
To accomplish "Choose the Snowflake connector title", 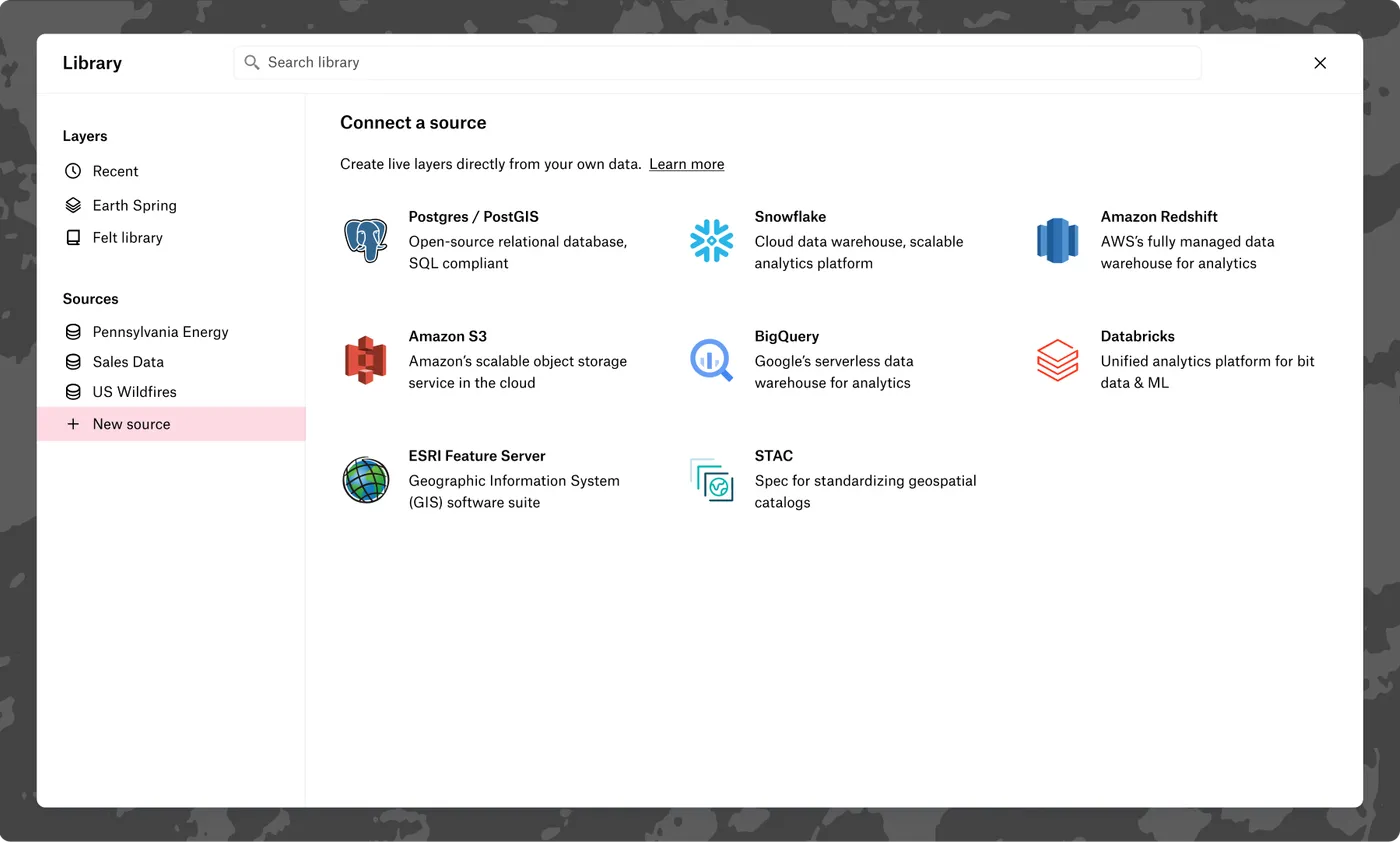I will 790,216.
